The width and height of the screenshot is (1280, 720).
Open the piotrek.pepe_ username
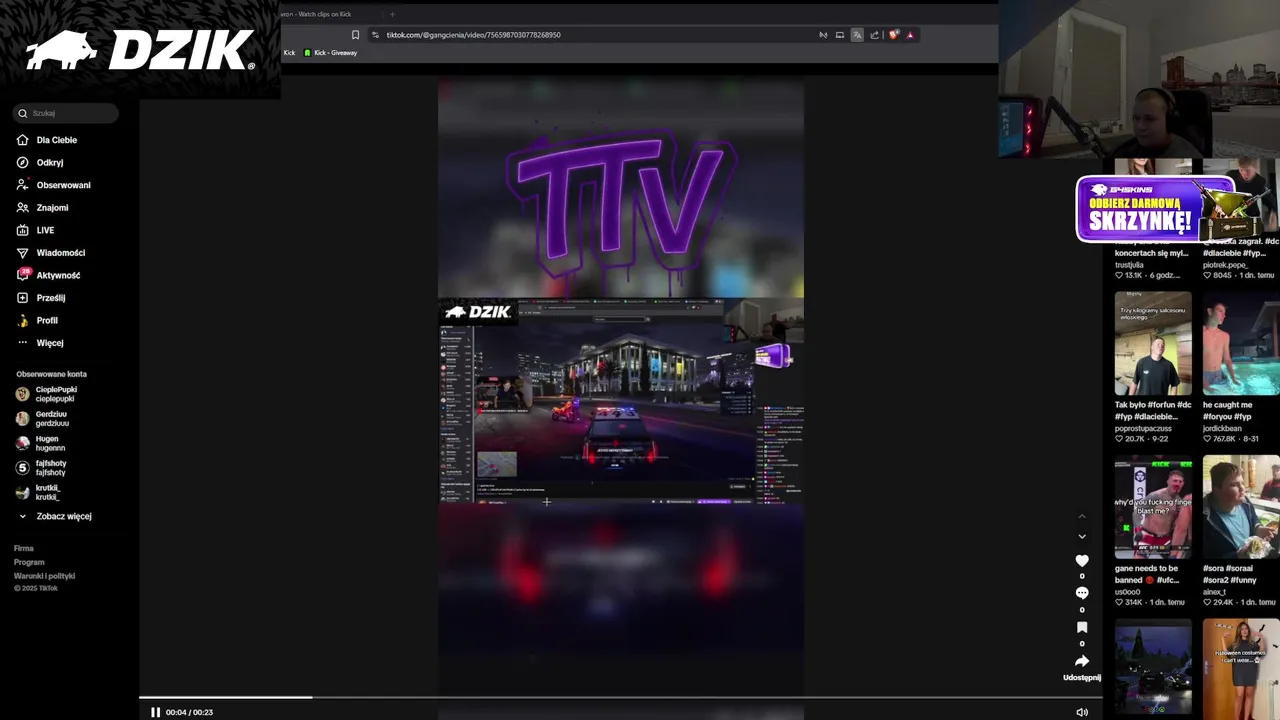click(x=1225, y=265)
